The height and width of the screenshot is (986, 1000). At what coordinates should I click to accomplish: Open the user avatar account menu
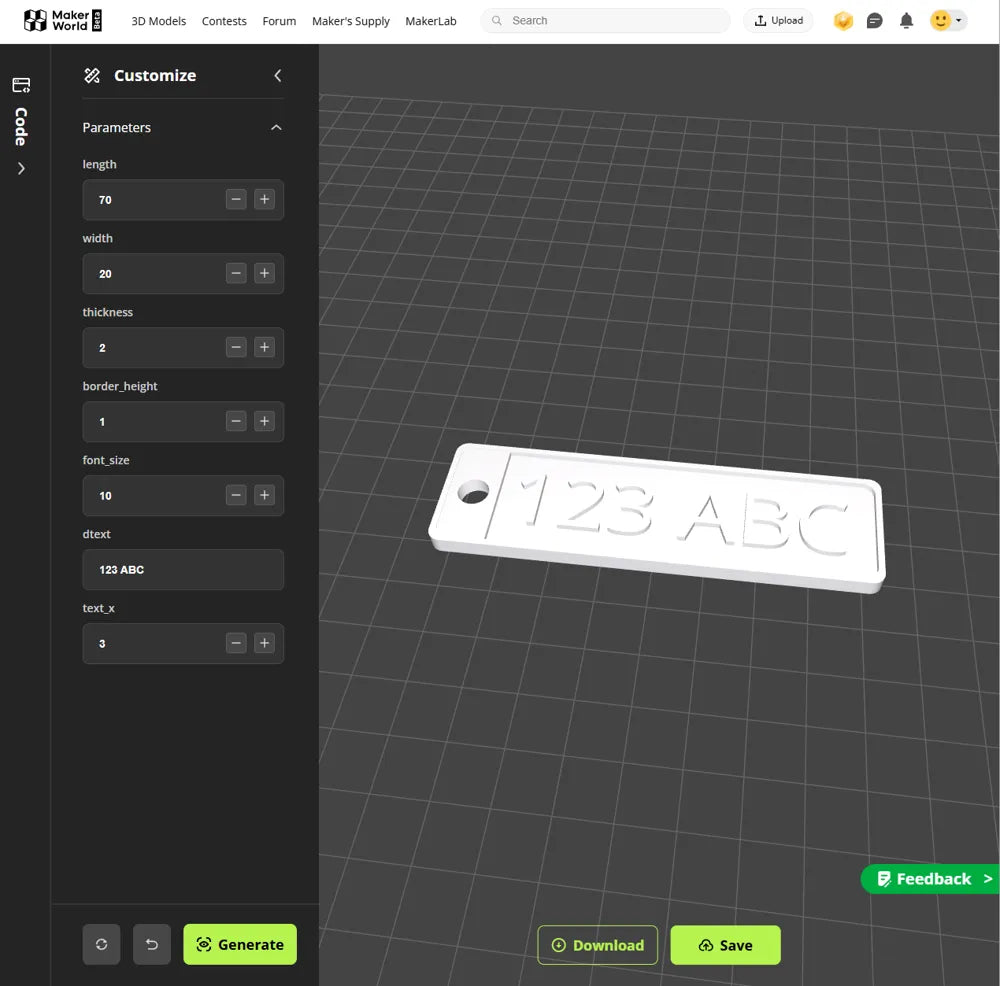pos(941,19)
